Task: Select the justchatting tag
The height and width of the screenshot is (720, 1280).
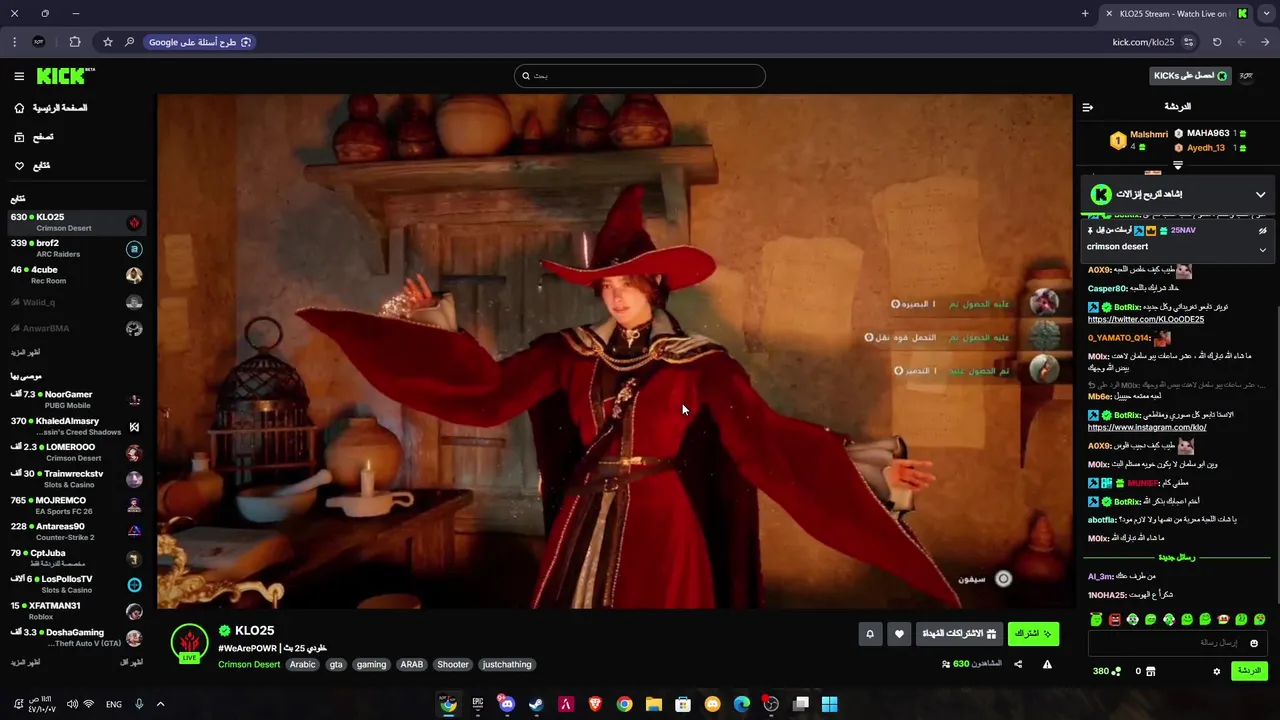Action: 507,664
